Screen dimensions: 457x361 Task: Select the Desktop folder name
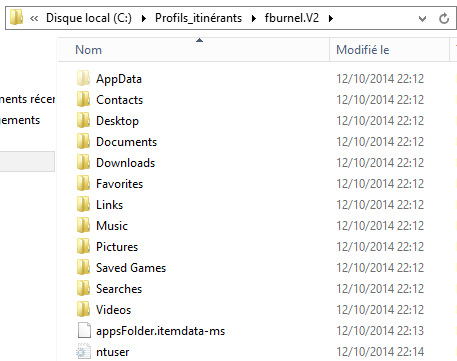117,121
